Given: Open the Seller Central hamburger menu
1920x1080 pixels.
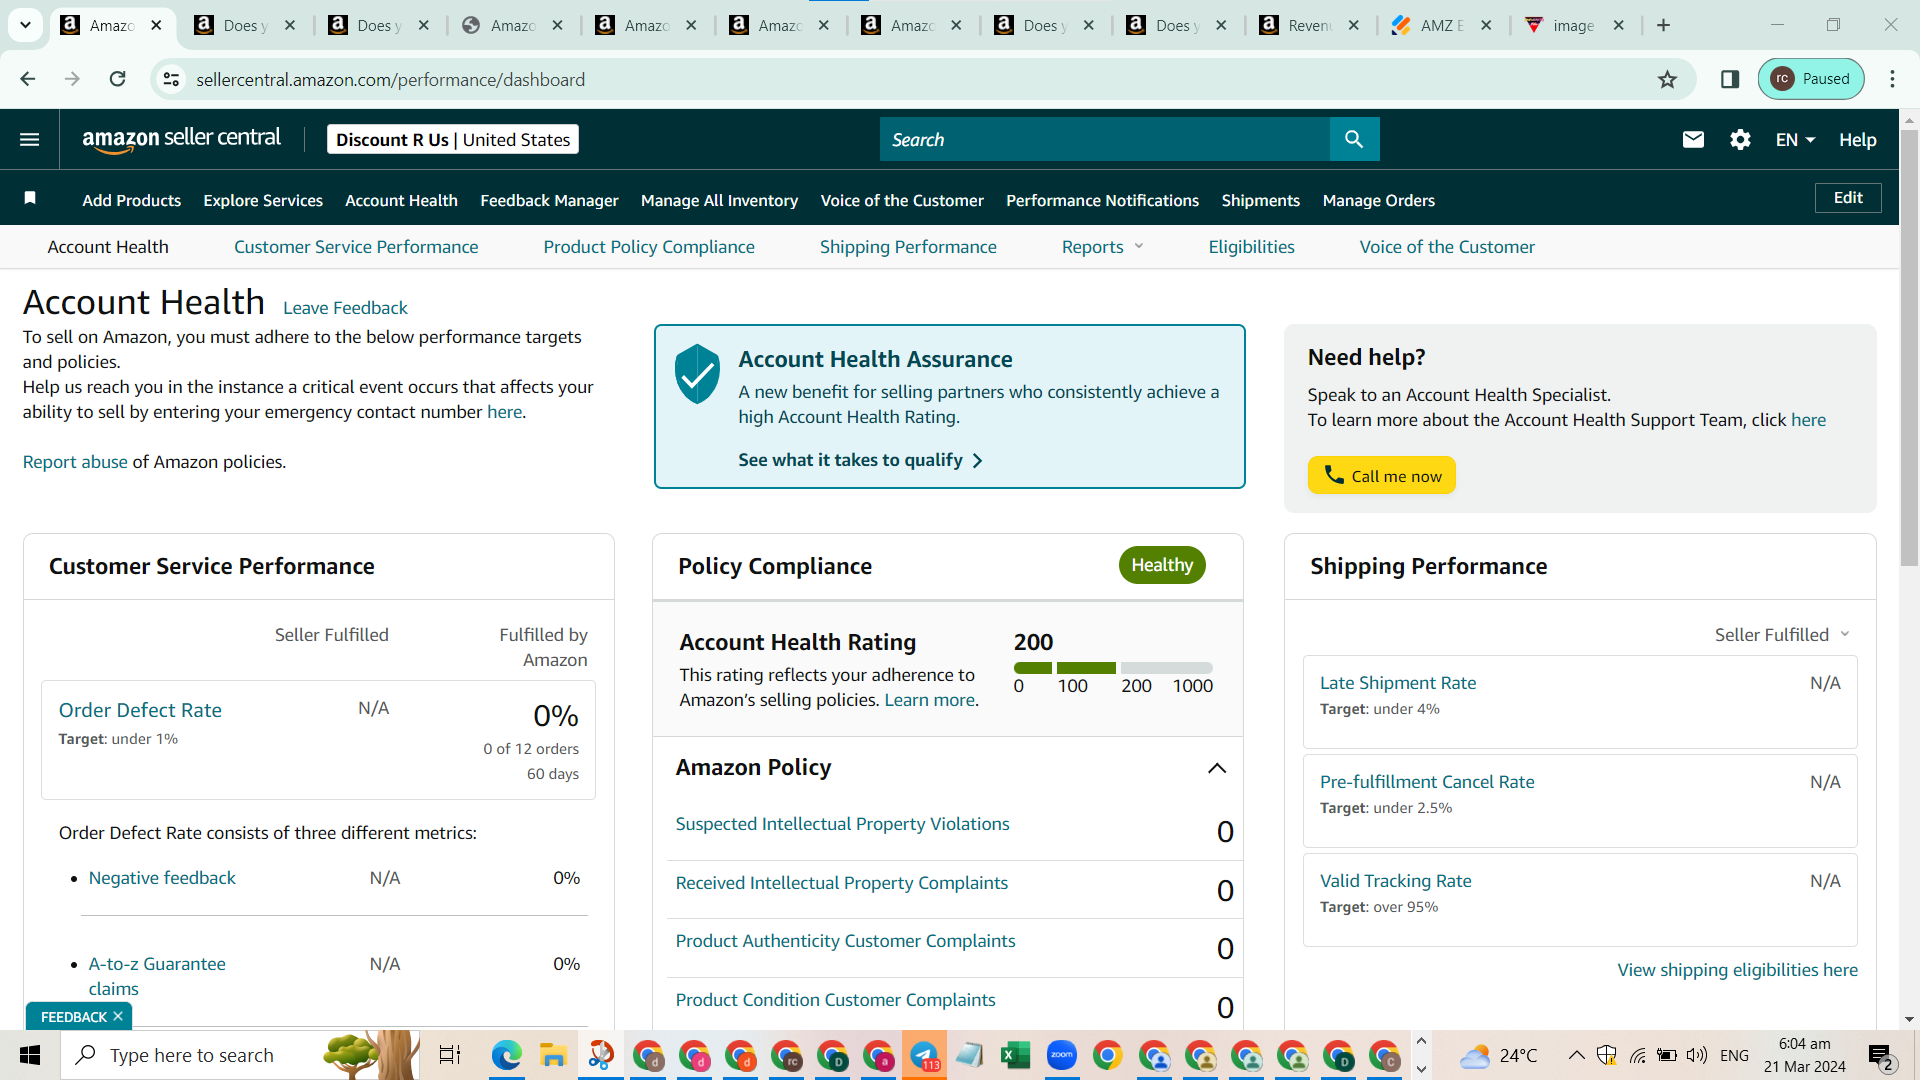Looking at the screenshot, I should click(30, 140).
